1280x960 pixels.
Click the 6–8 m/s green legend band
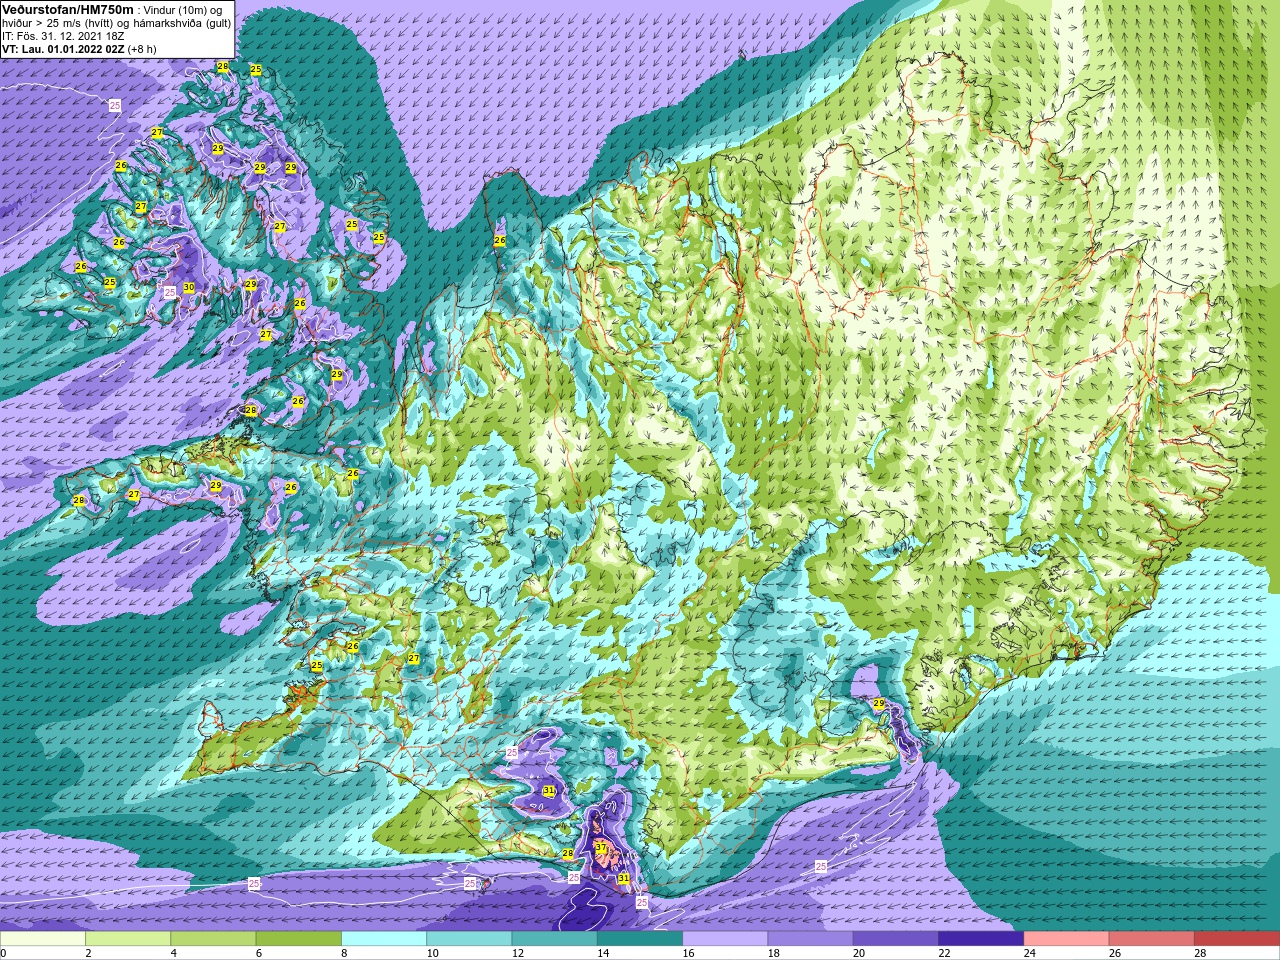coord(299,939)
